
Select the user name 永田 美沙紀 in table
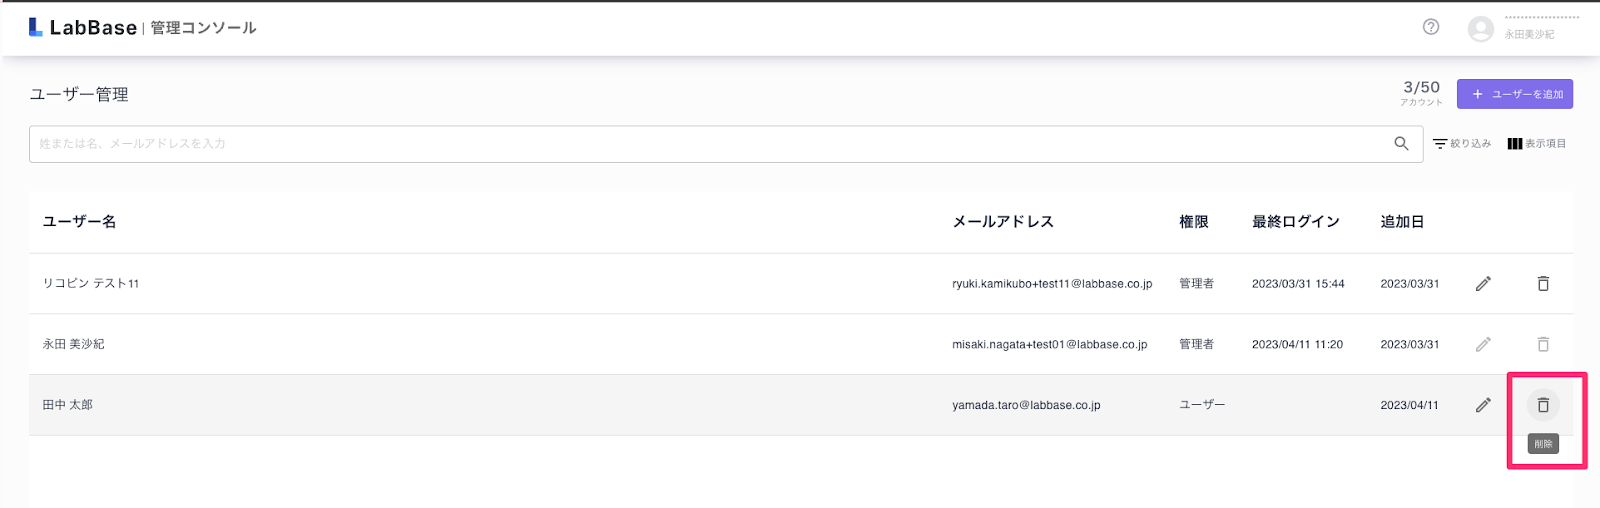point(73,344)
